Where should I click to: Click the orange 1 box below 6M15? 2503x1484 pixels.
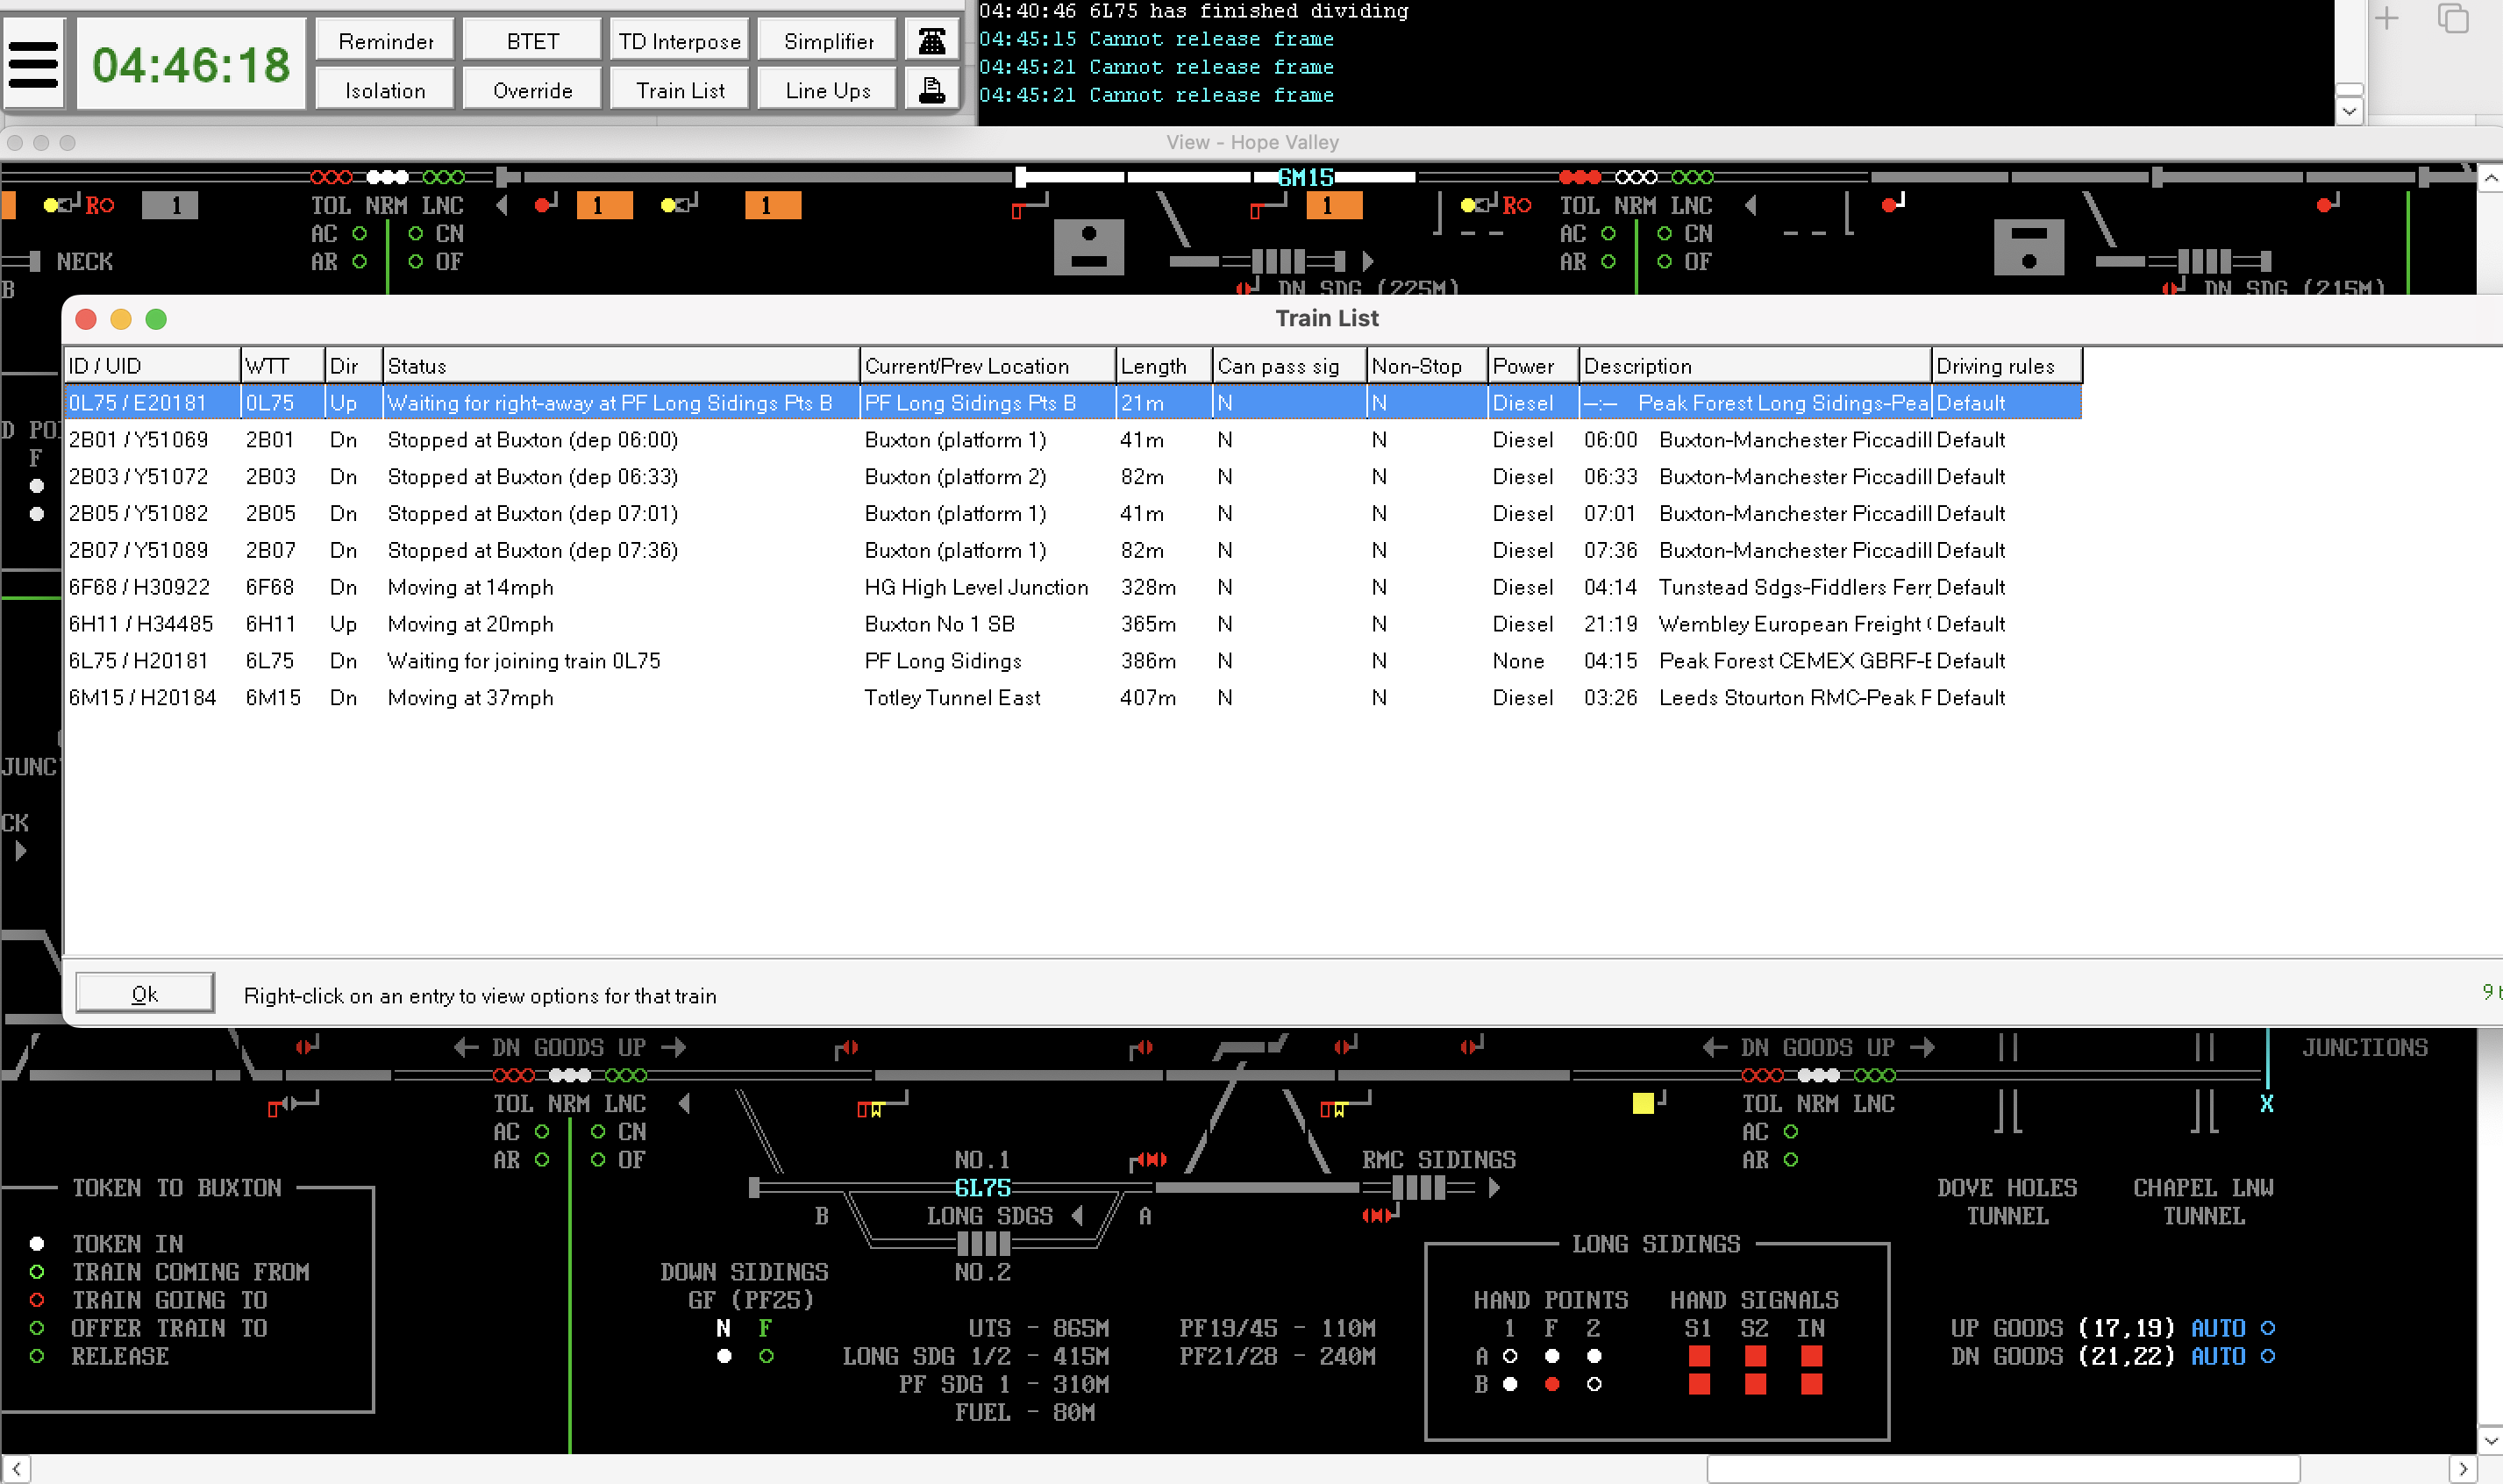point(1334,205)
